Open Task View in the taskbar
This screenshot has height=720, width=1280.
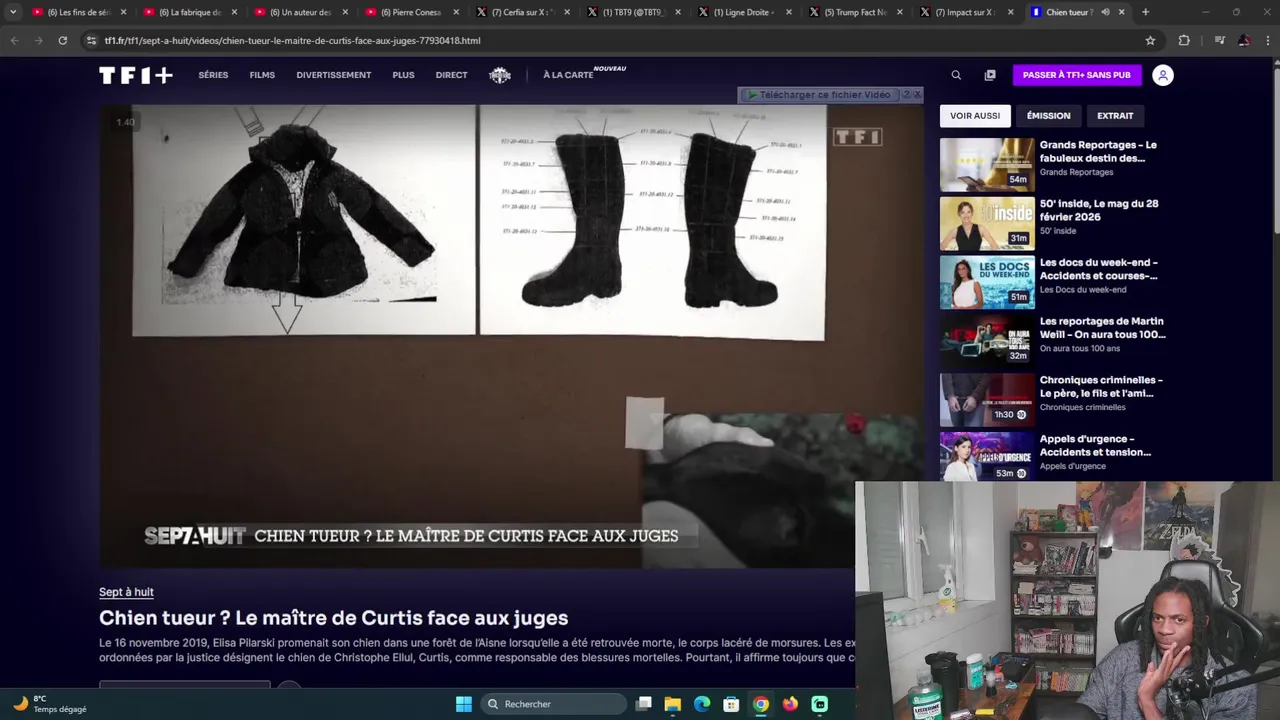(644, 704)
